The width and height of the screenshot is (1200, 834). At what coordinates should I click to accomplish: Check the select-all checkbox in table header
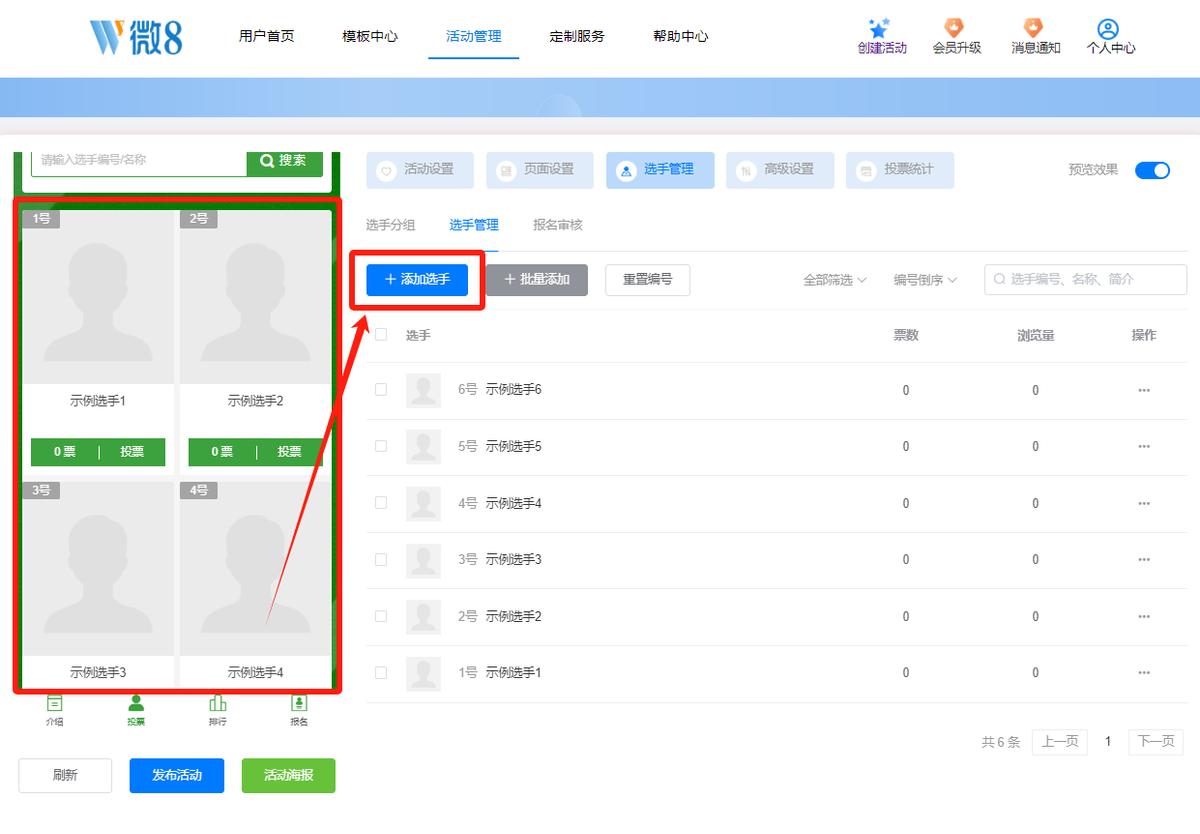(x=381, y=335)
